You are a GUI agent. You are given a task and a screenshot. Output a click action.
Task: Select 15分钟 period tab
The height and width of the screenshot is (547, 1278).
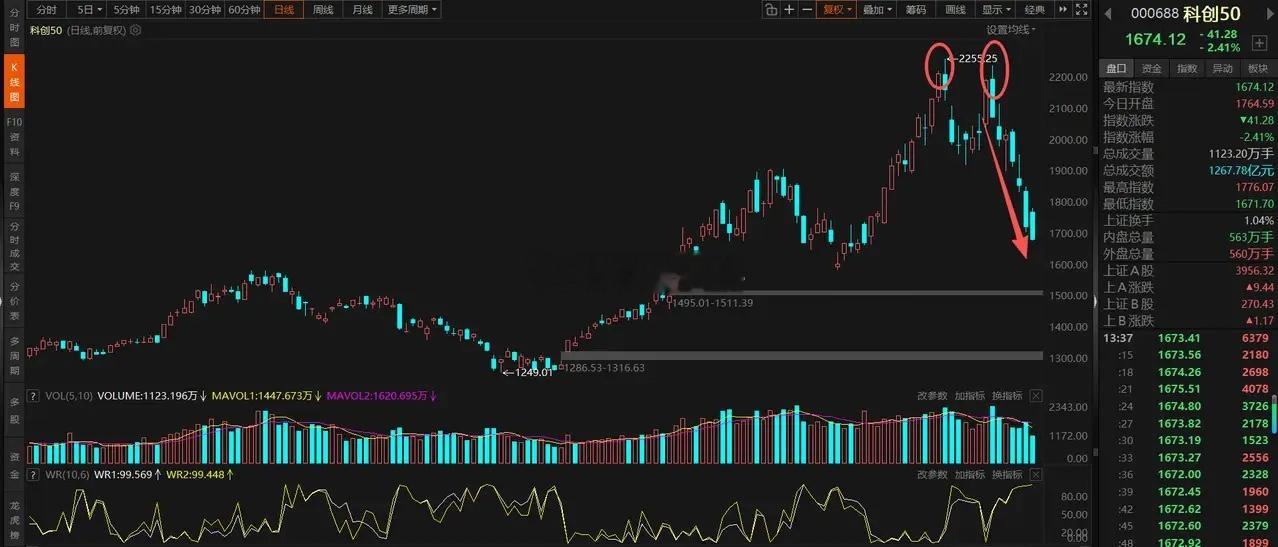tap(165, 9)
